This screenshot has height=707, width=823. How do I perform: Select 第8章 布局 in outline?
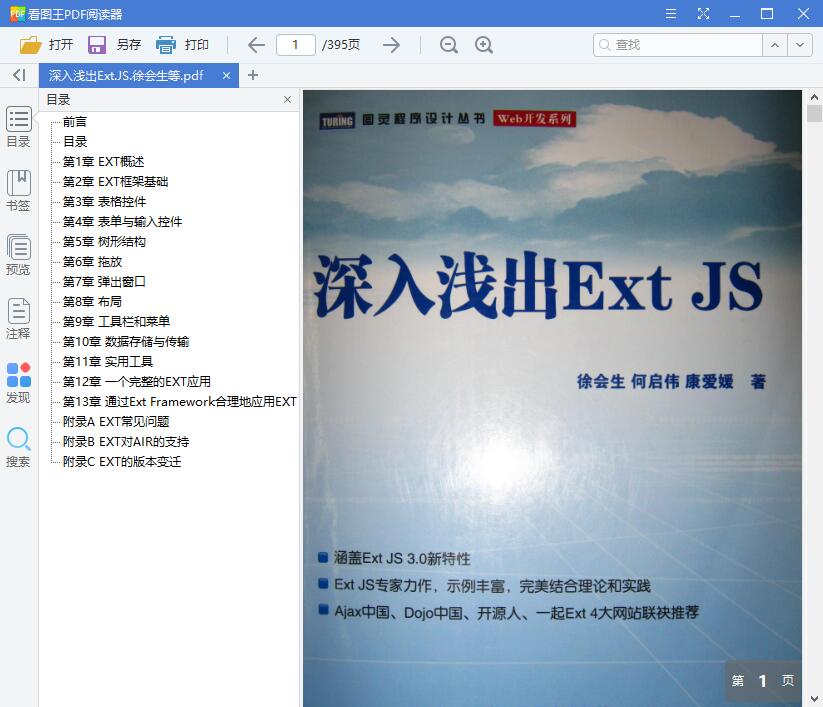pos(92,302)
